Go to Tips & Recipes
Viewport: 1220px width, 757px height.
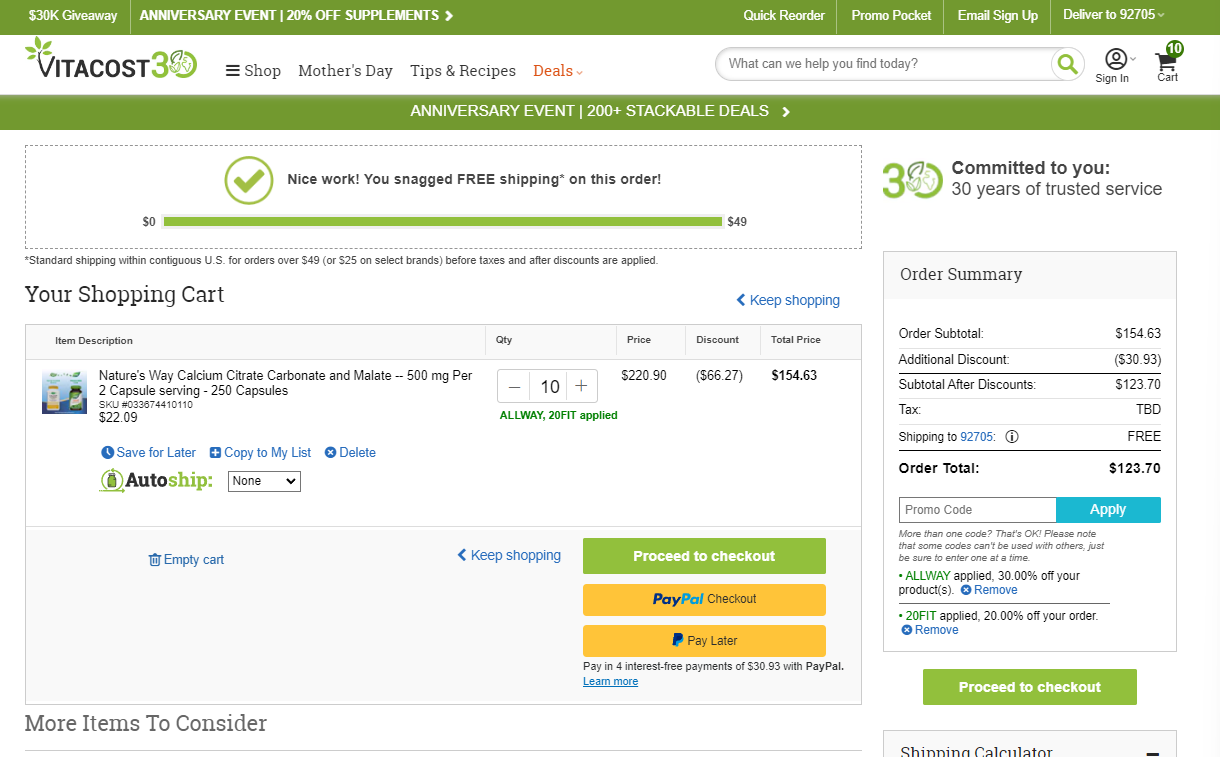[463, 71]
